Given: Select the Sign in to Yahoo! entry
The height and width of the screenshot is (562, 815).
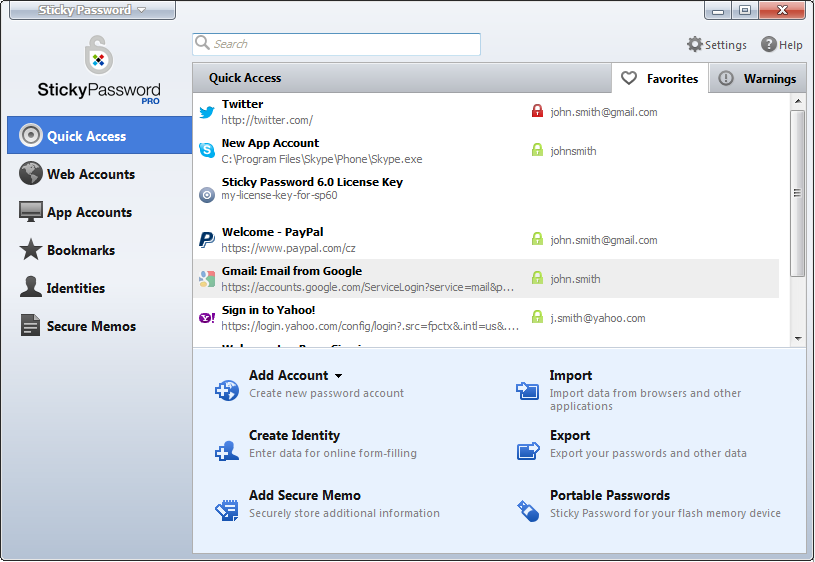Looking at the screenshot, I should click(x=268, y=310).
